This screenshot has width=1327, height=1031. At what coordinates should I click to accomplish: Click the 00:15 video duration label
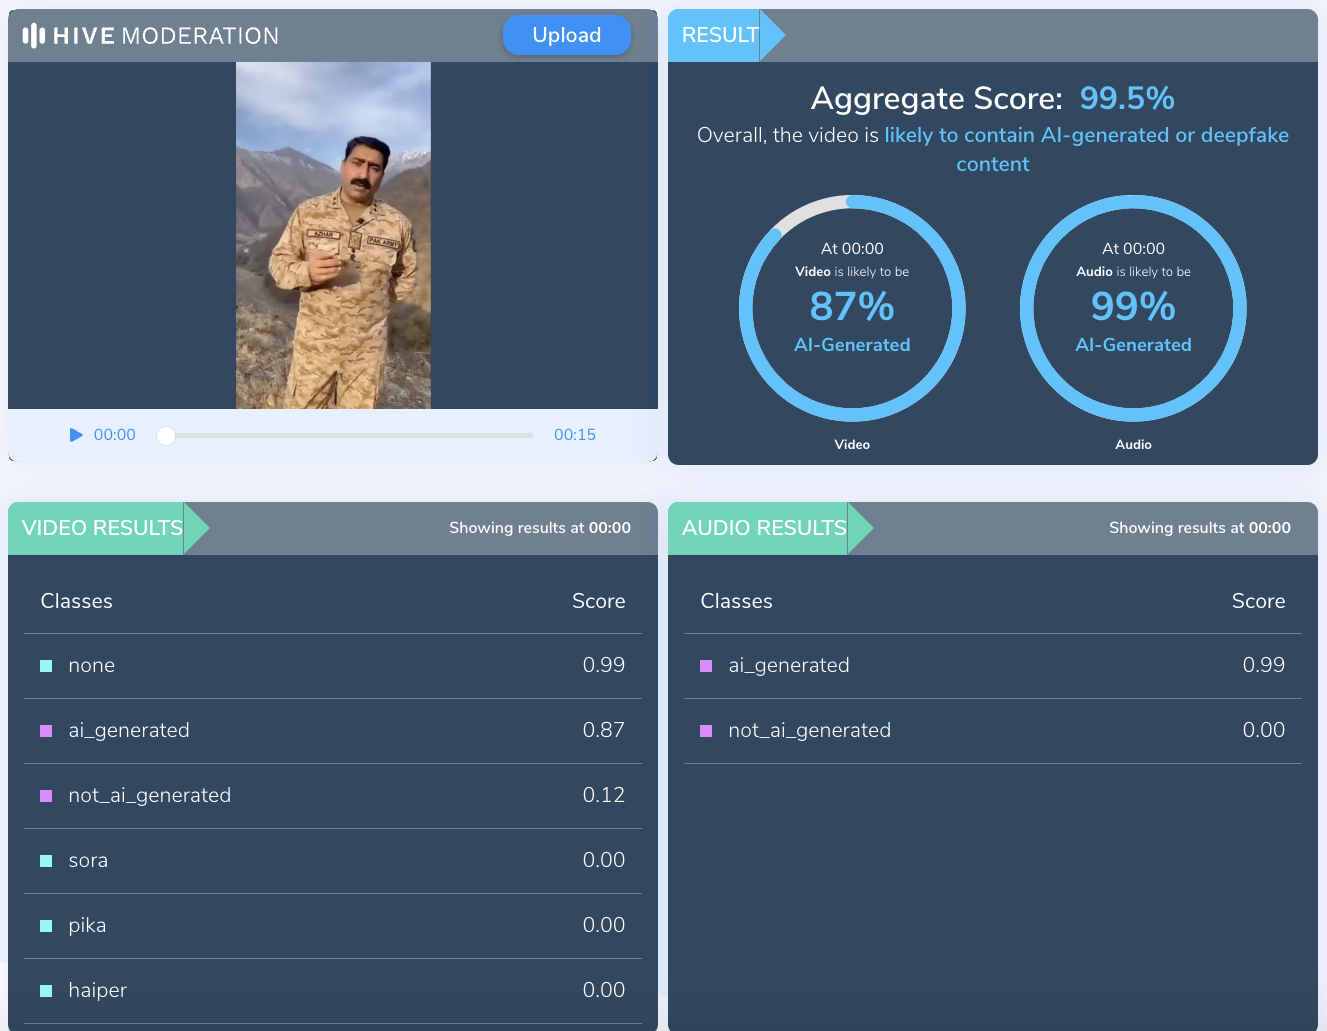point(575,435)
